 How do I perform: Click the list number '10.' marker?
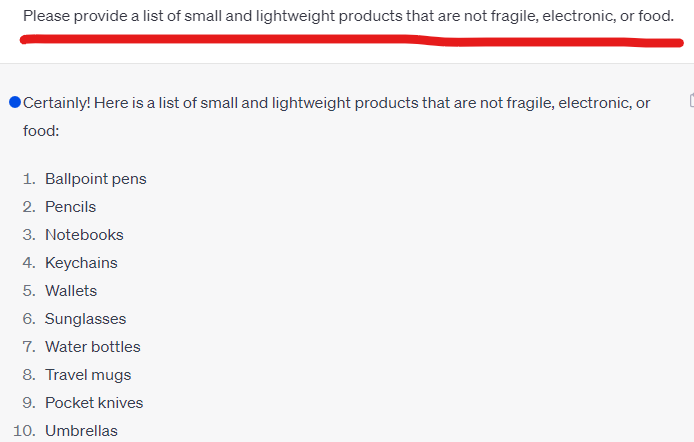(26, 431)
